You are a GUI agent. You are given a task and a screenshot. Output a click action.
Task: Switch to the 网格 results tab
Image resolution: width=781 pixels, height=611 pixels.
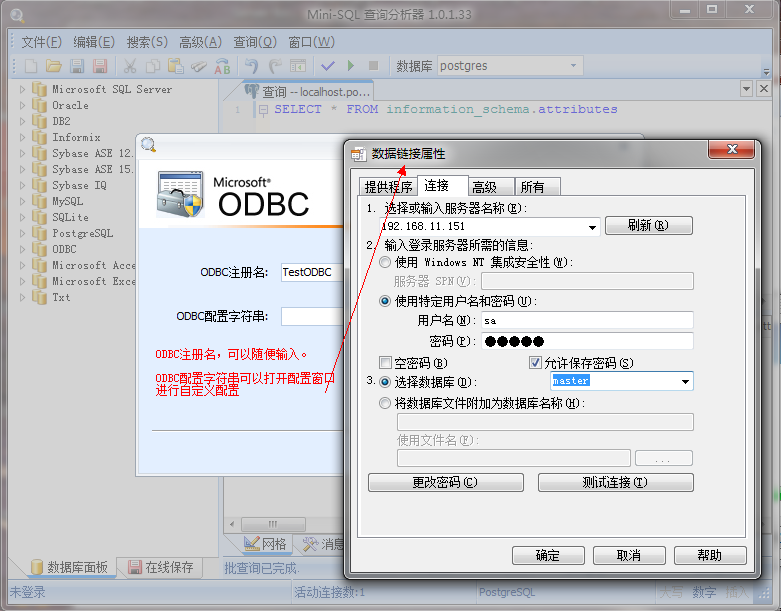[x=266, y=544]
